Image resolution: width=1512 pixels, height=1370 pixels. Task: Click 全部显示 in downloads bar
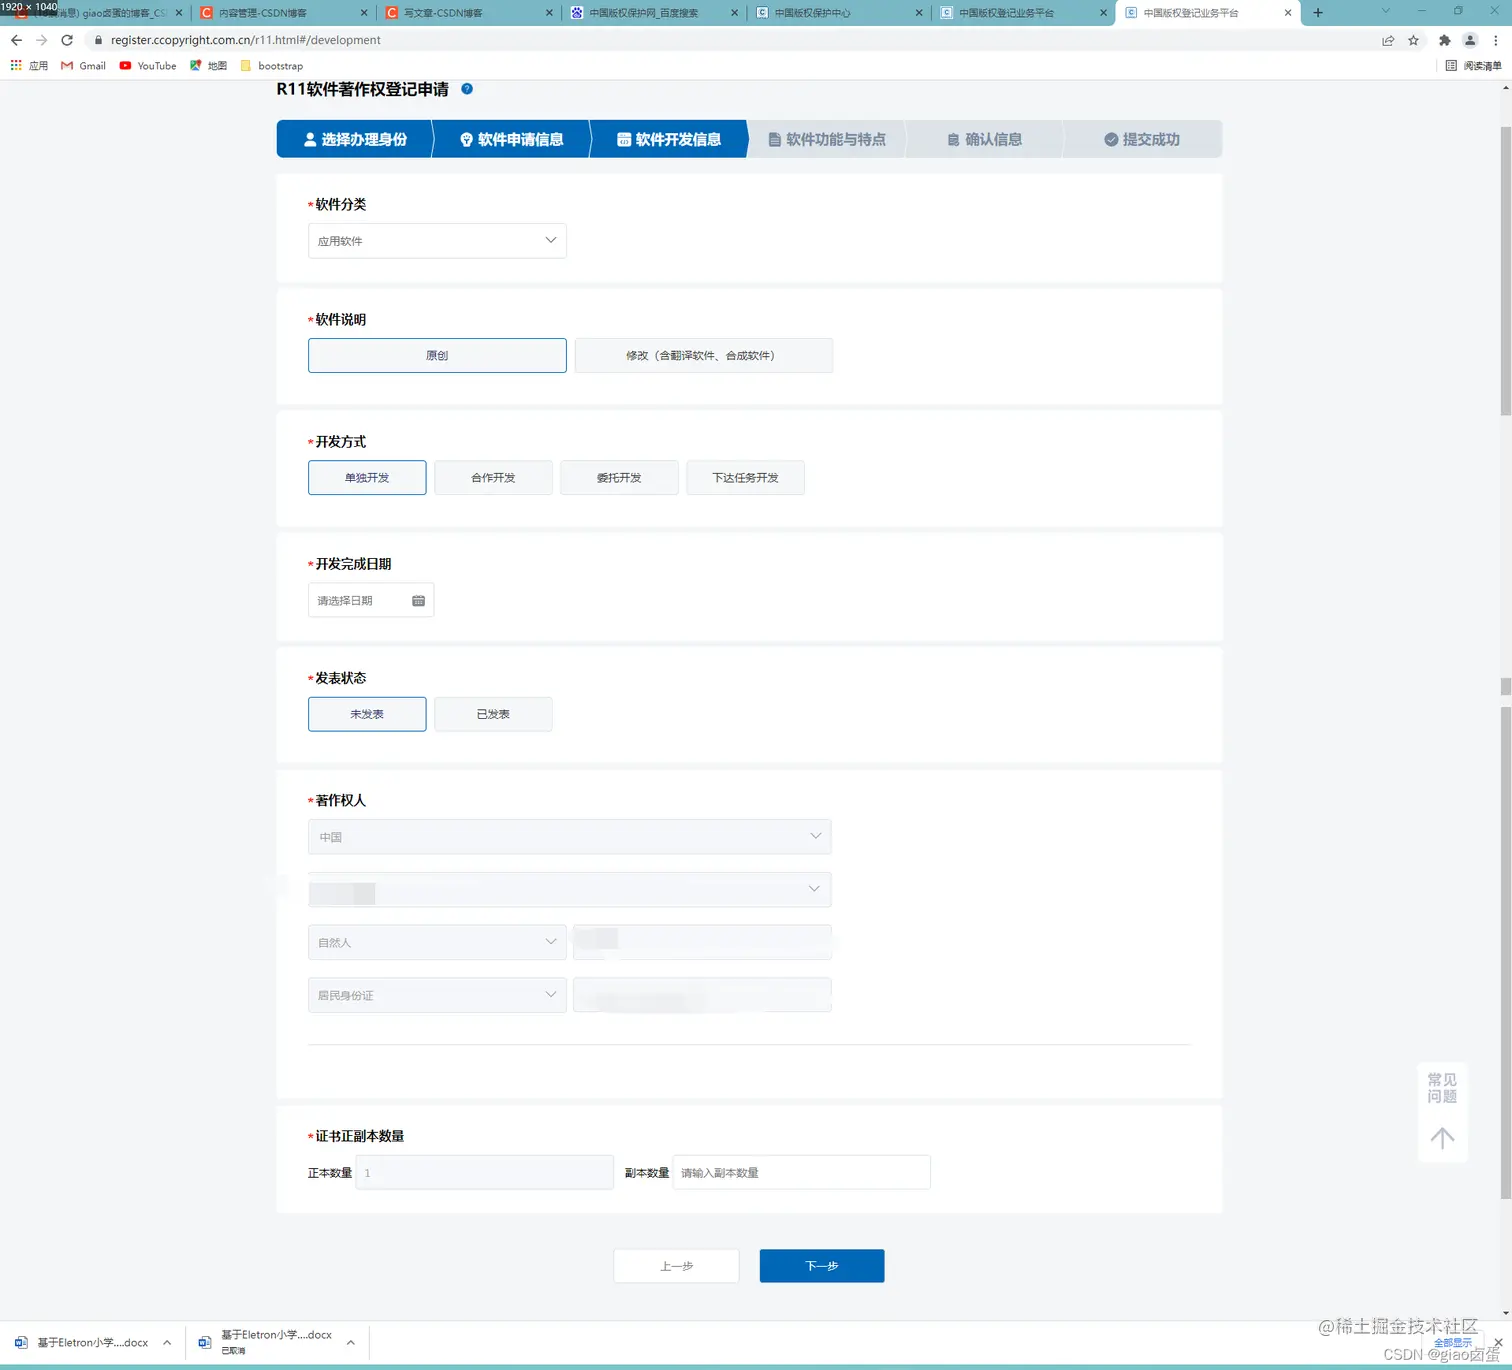(x=1453, y=1343)
